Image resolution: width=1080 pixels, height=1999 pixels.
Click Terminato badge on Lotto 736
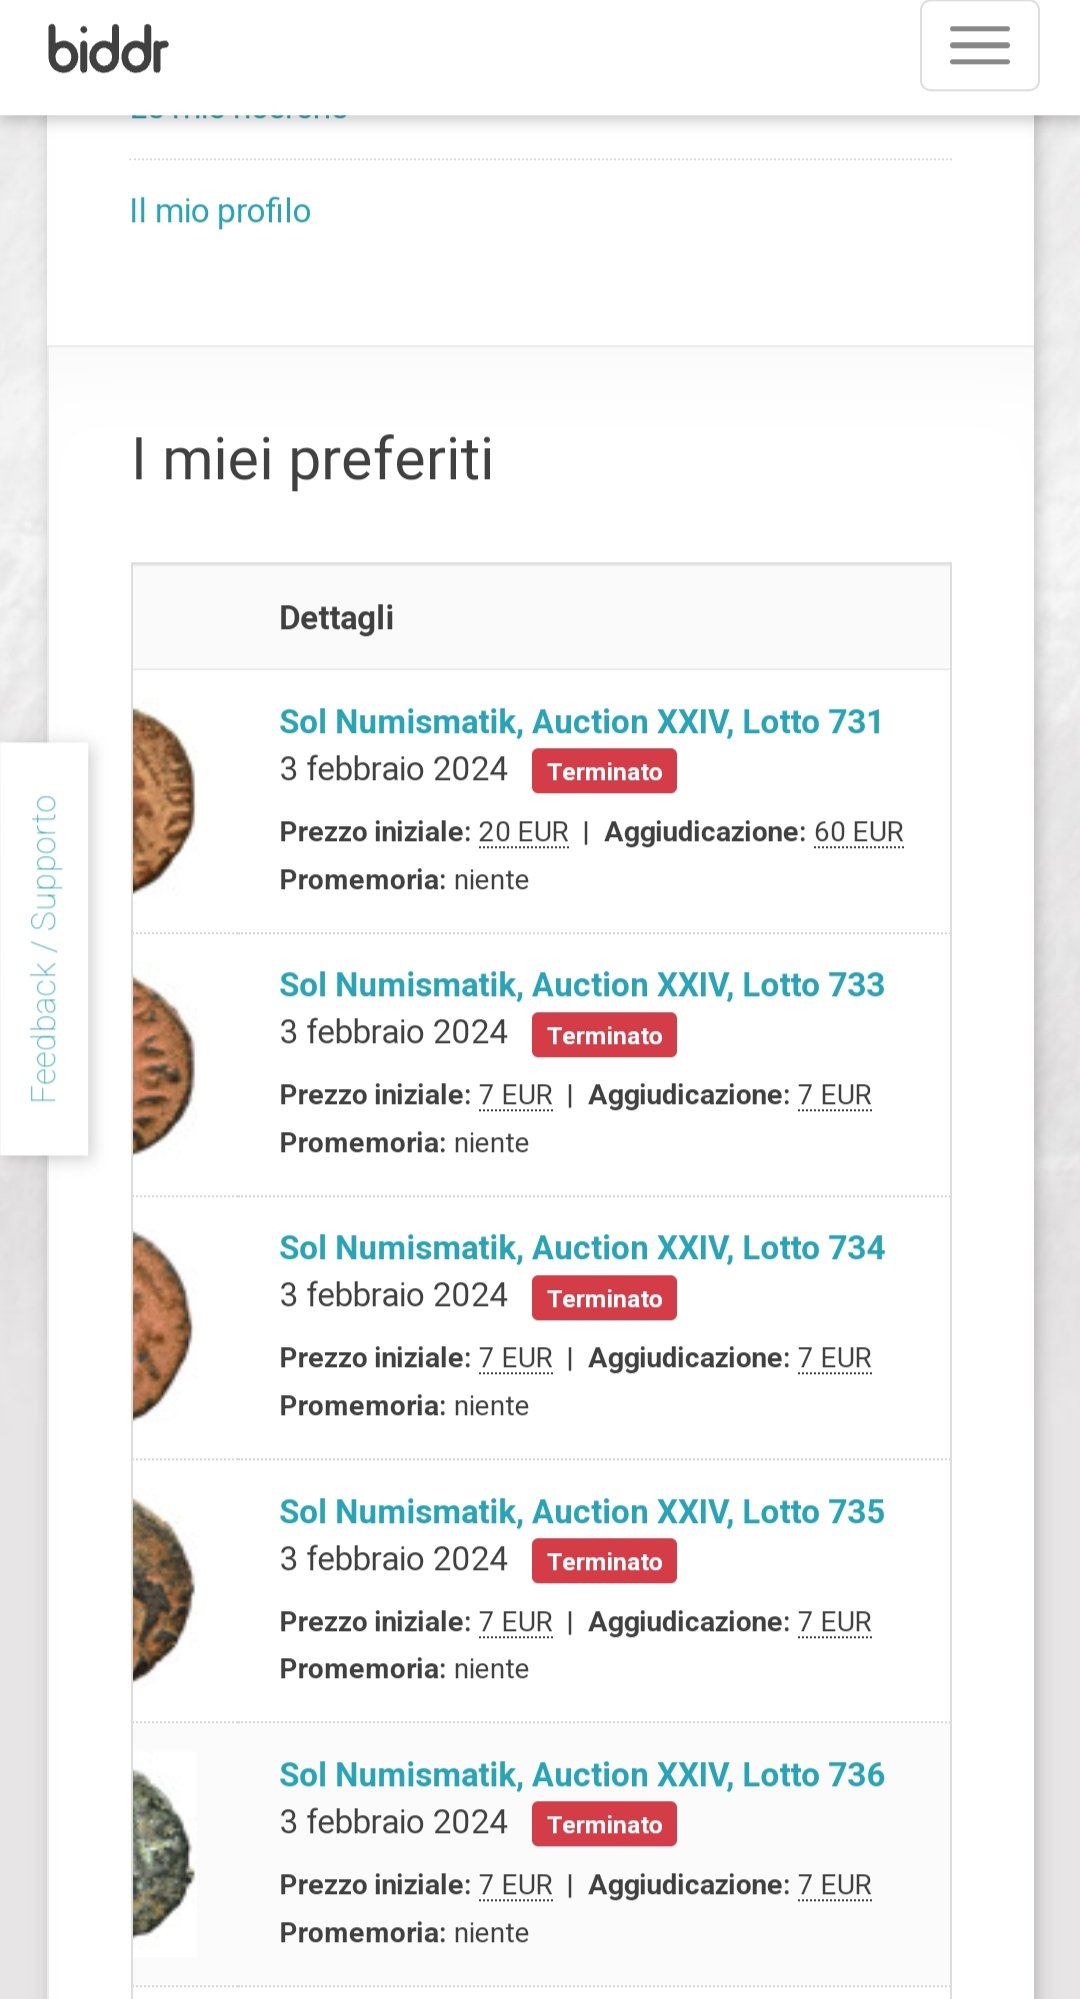click(x=604, y=1825)
